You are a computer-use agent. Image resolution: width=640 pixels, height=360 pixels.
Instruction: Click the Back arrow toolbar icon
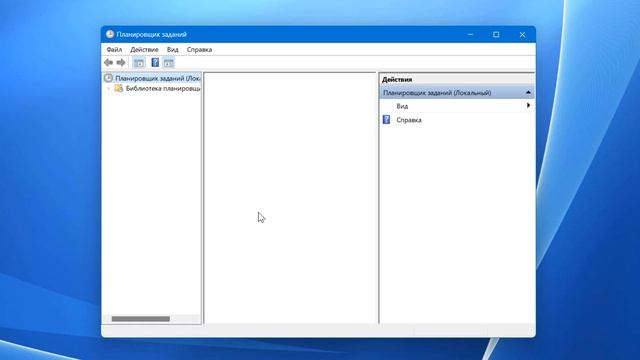pyautogui.click(x=108, y=62)
